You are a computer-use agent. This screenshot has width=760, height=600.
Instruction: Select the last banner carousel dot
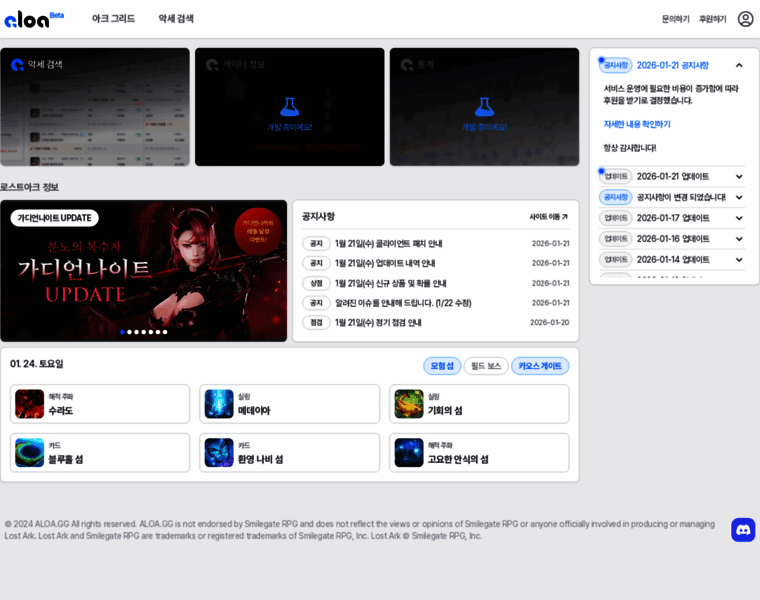click(x=165, y=332)
